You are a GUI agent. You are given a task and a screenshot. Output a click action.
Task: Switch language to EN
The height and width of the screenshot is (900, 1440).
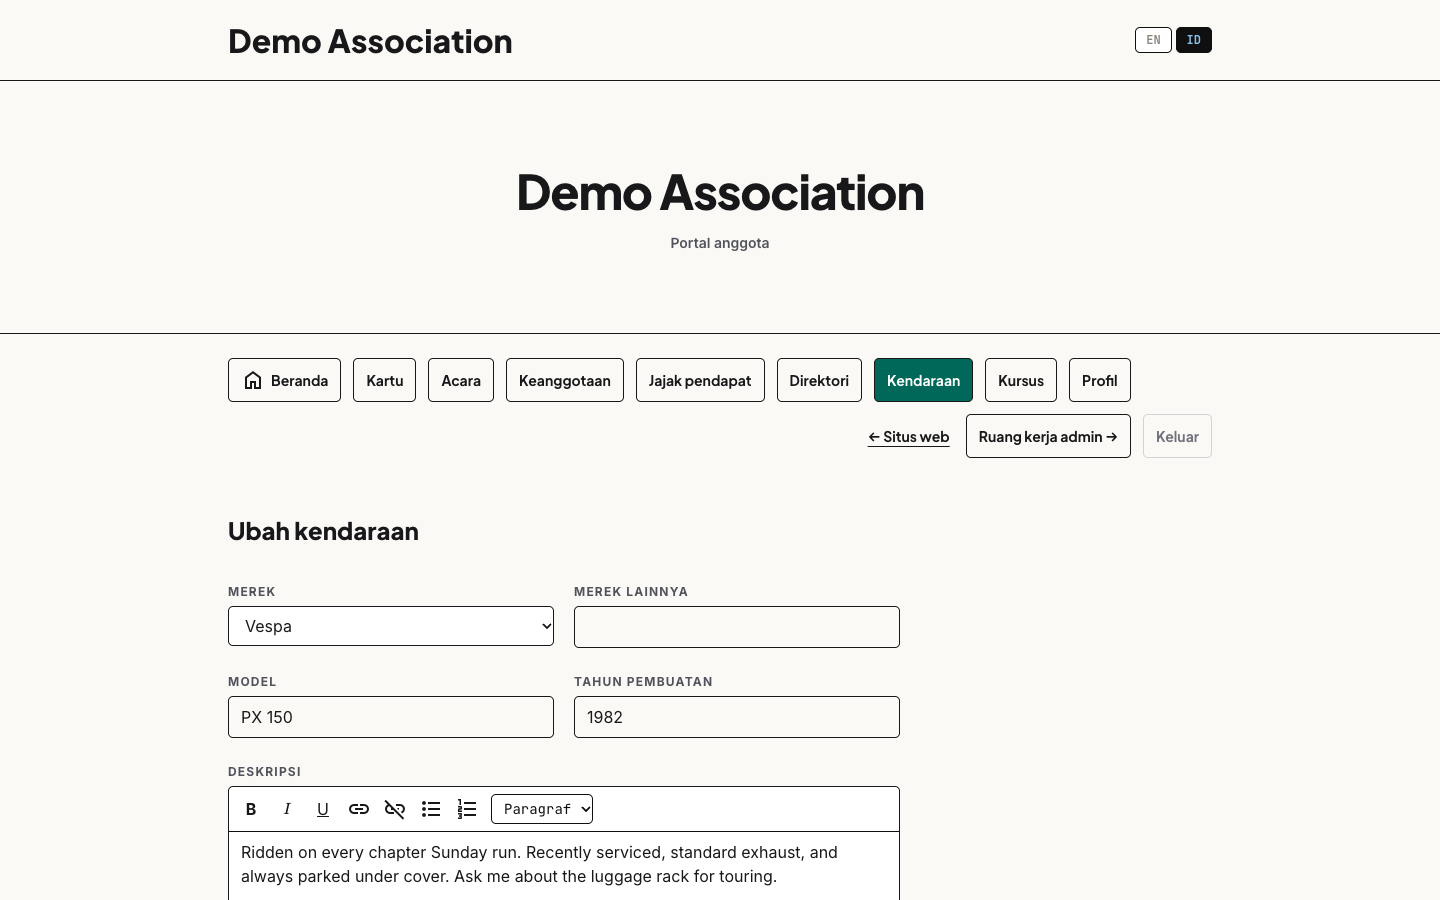(x=1153, y=40)
